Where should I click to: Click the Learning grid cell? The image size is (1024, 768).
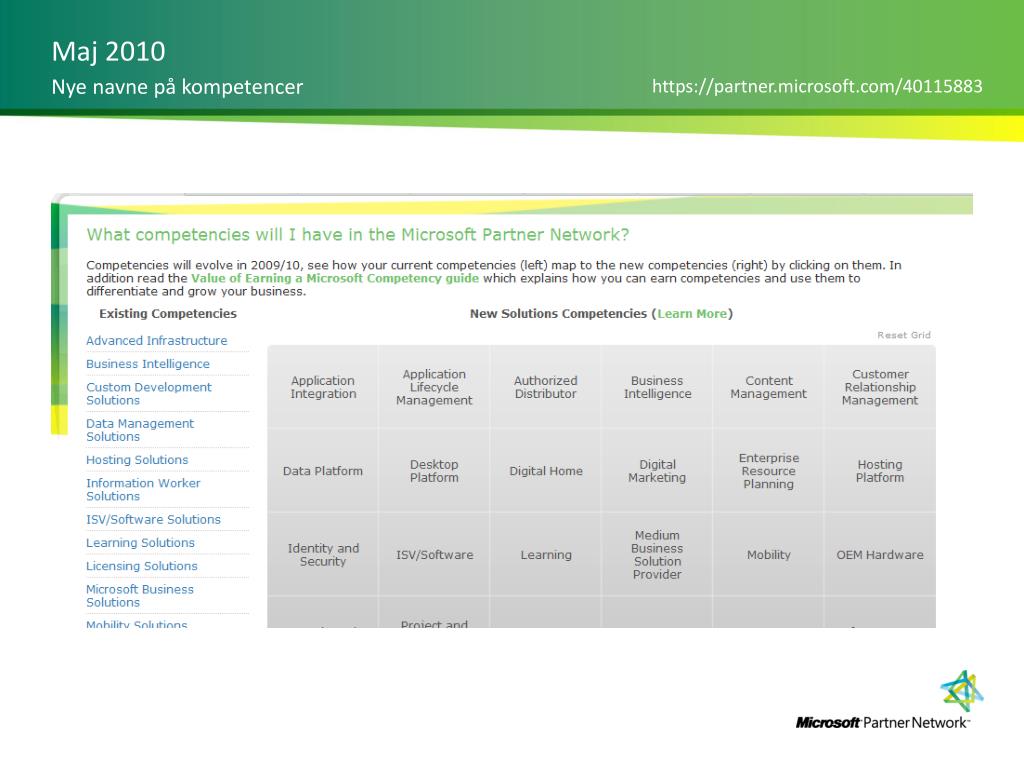click(x=545, y=554)
